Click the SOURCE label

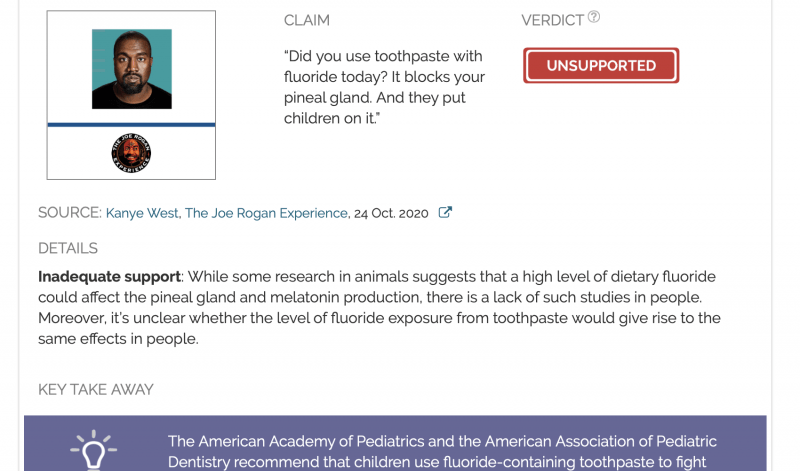point(70,213)
